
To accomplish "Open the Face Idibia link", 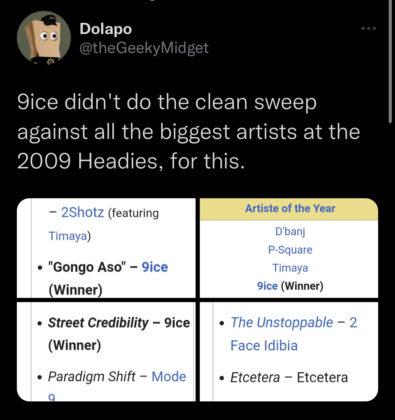I will 264,345.
